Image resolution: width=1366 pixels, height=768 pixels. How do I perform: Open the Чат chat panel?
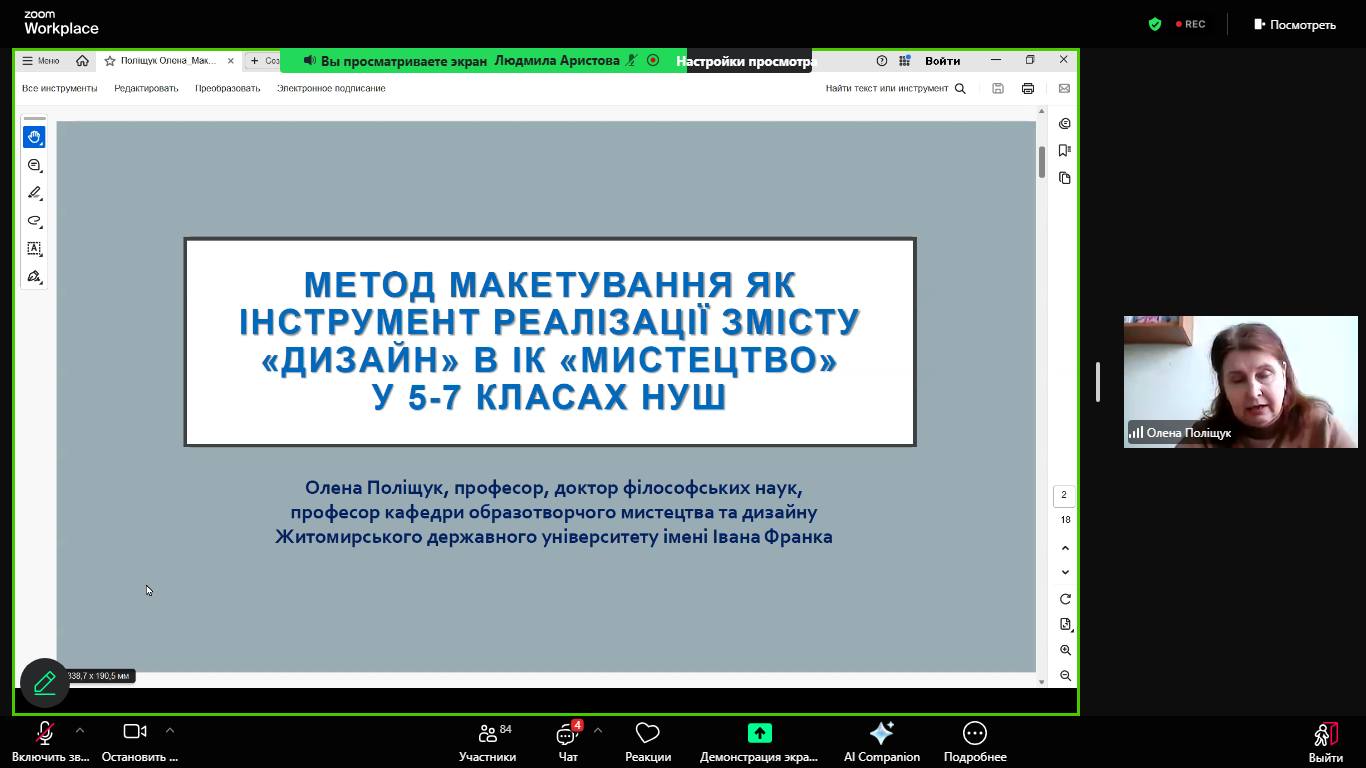[568, 741]
